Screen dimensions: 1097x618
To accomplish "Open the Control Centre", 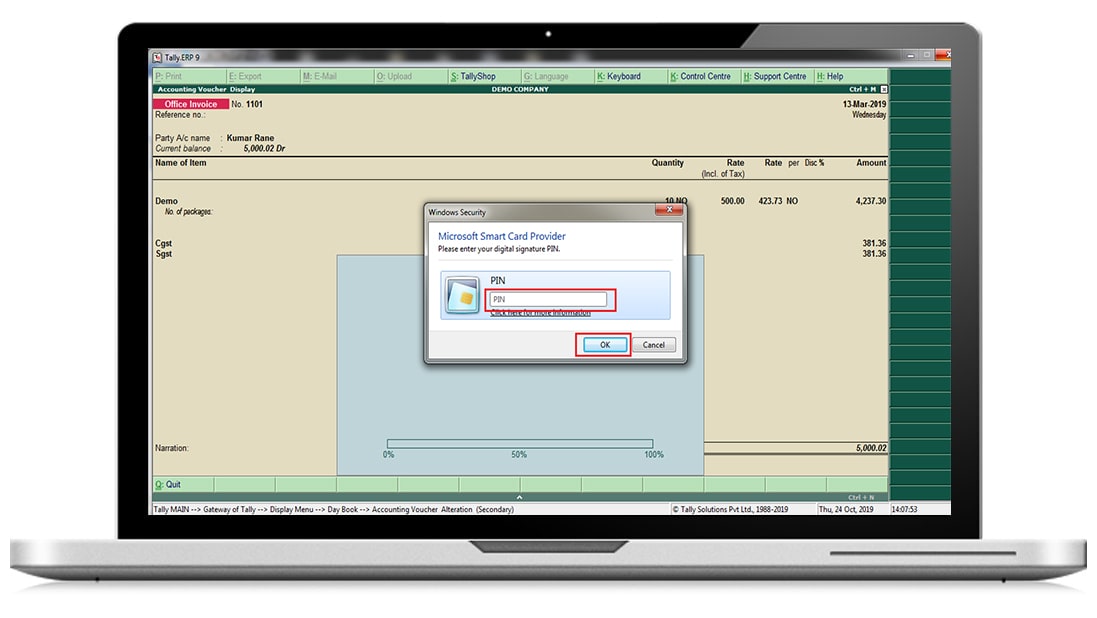I will tap(705, 76).
